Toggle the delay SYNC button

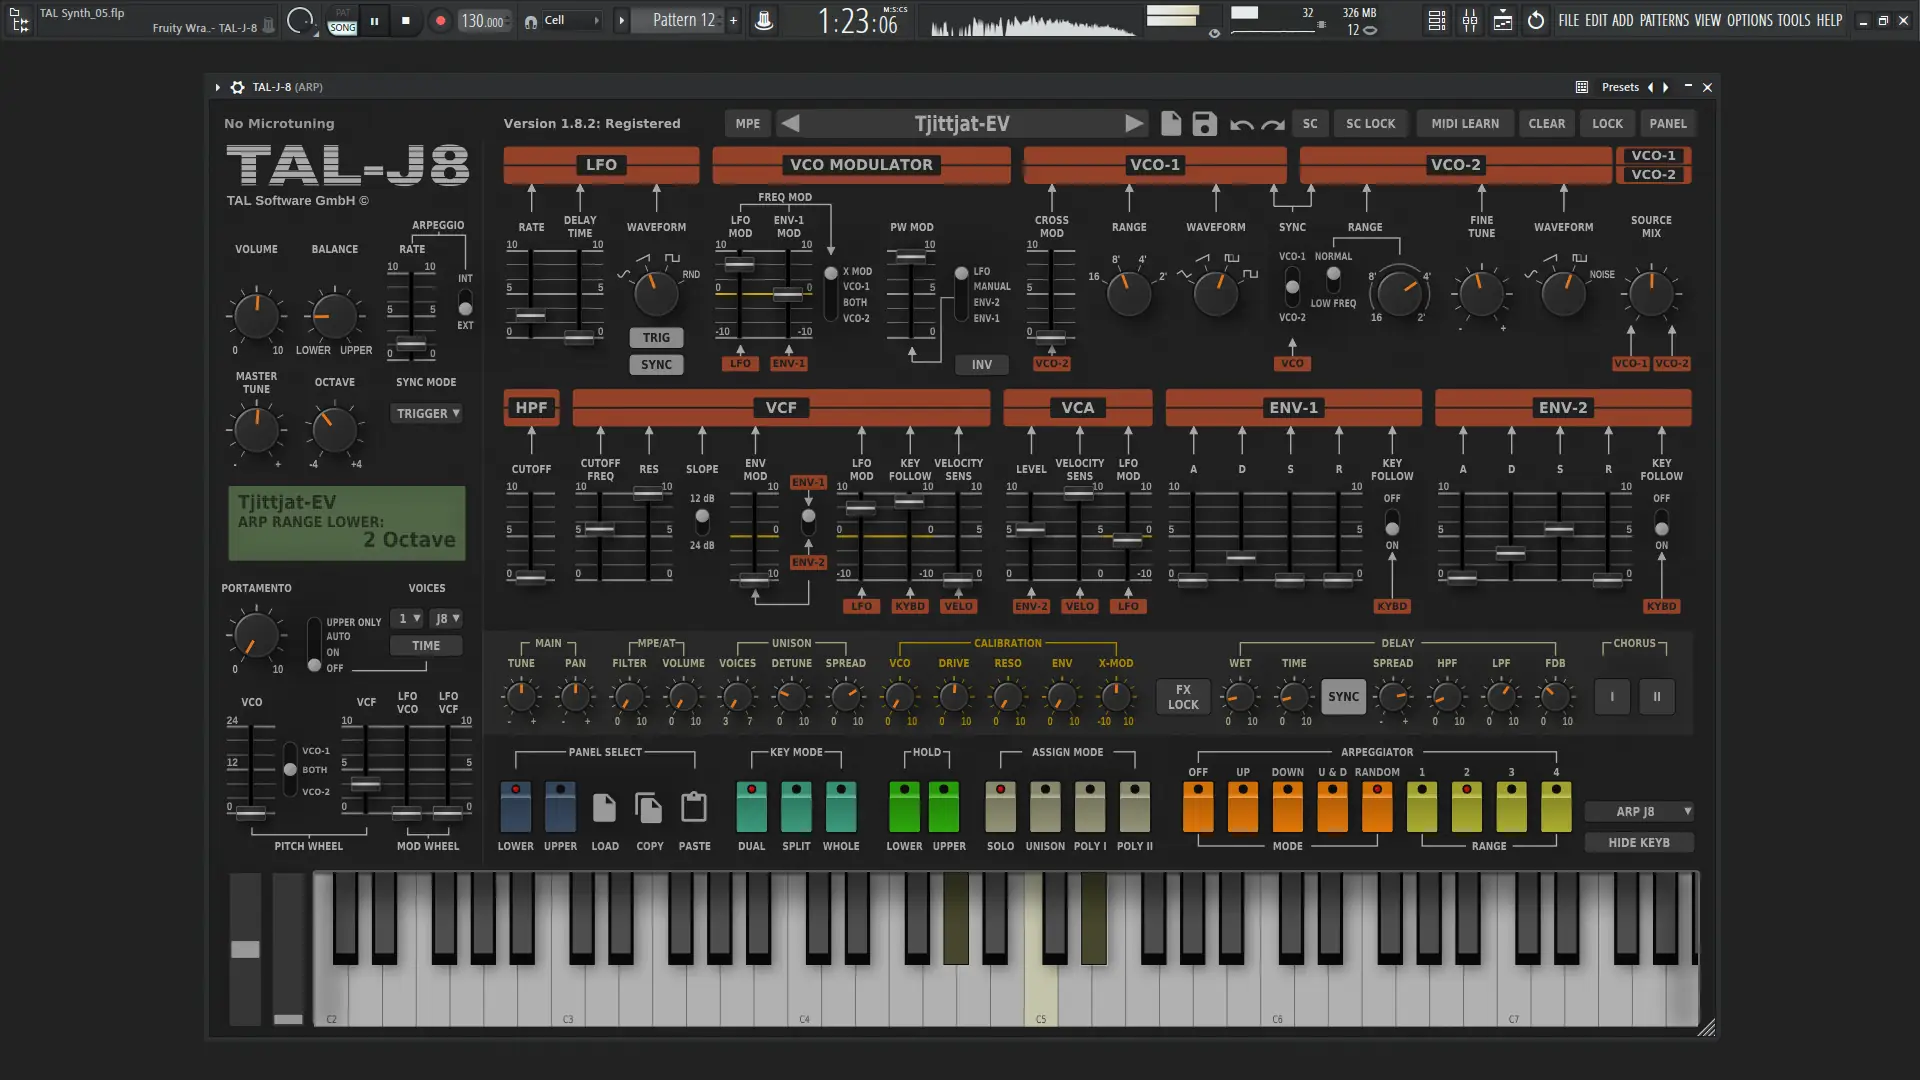[1343, 697]
